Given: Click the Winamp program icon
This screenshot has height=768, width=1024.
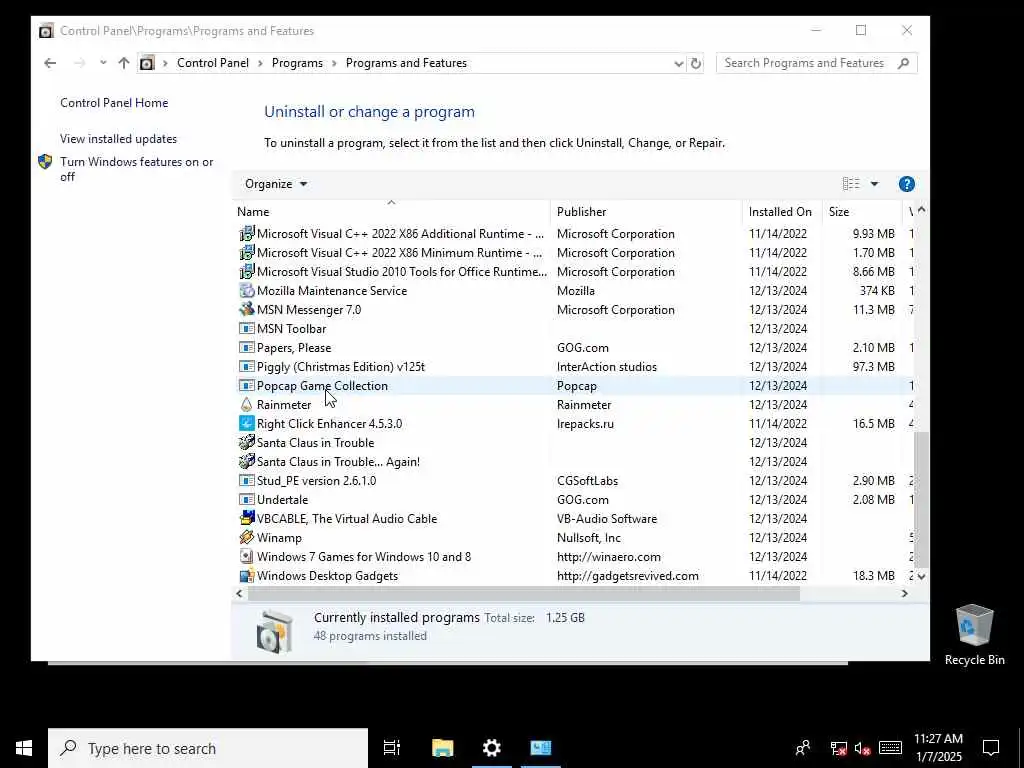Looking at the screenshot, I should click(246, 537).
